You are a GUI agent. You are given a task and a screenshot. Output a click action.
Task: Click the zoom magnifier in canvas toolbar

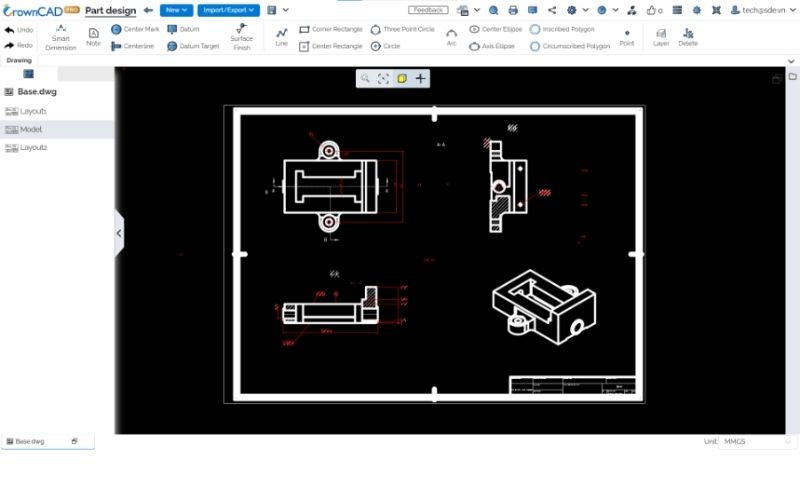pyautogui.click(x=365, y=79)
